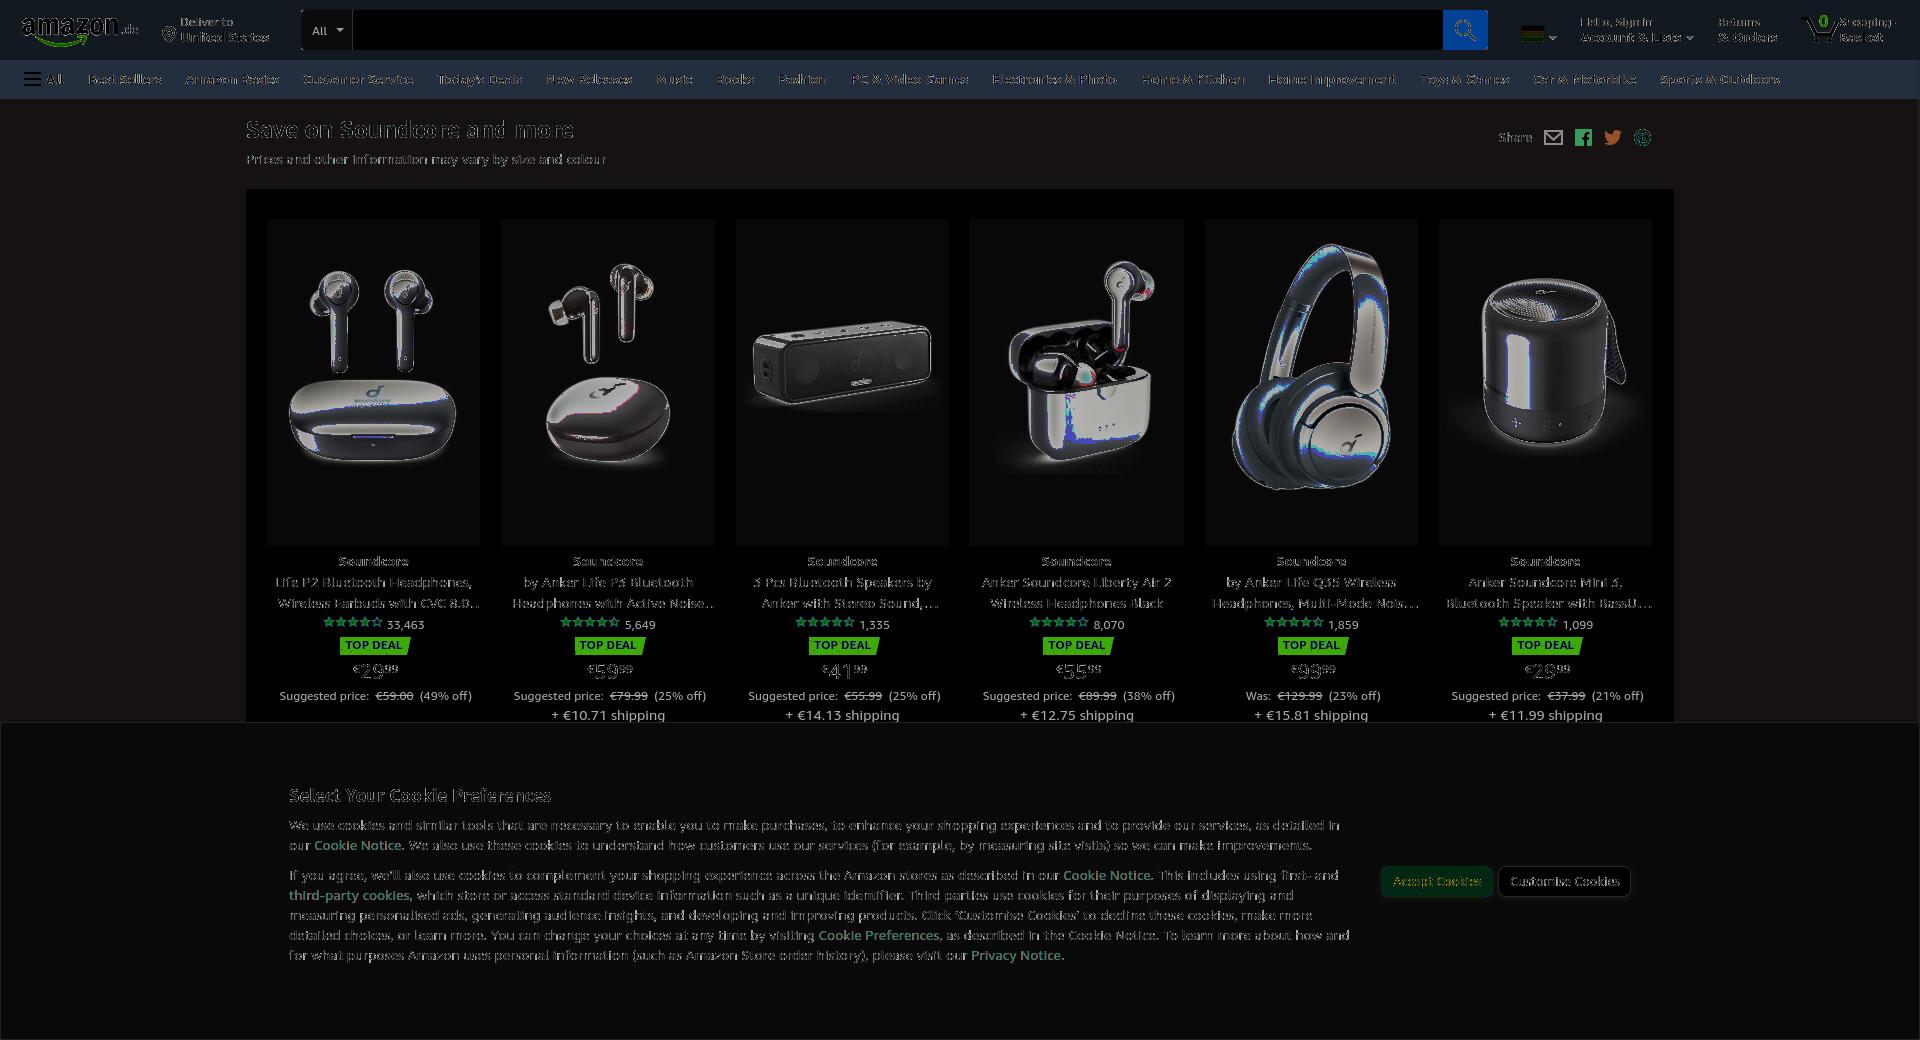This screenshot has width=1920, height=1040.
Task: Click Deliver to United States
Action: click(x=216, y=30)
